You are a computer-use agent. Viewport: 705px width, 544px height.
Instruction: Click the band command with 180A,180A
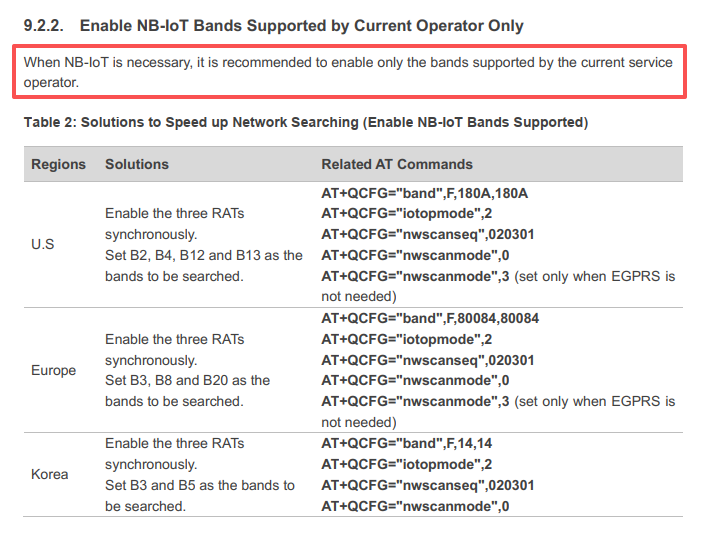coord(424,192)
